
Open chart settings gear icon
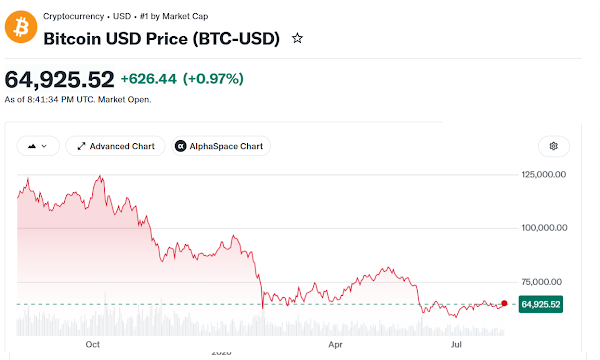coord(554,146)
